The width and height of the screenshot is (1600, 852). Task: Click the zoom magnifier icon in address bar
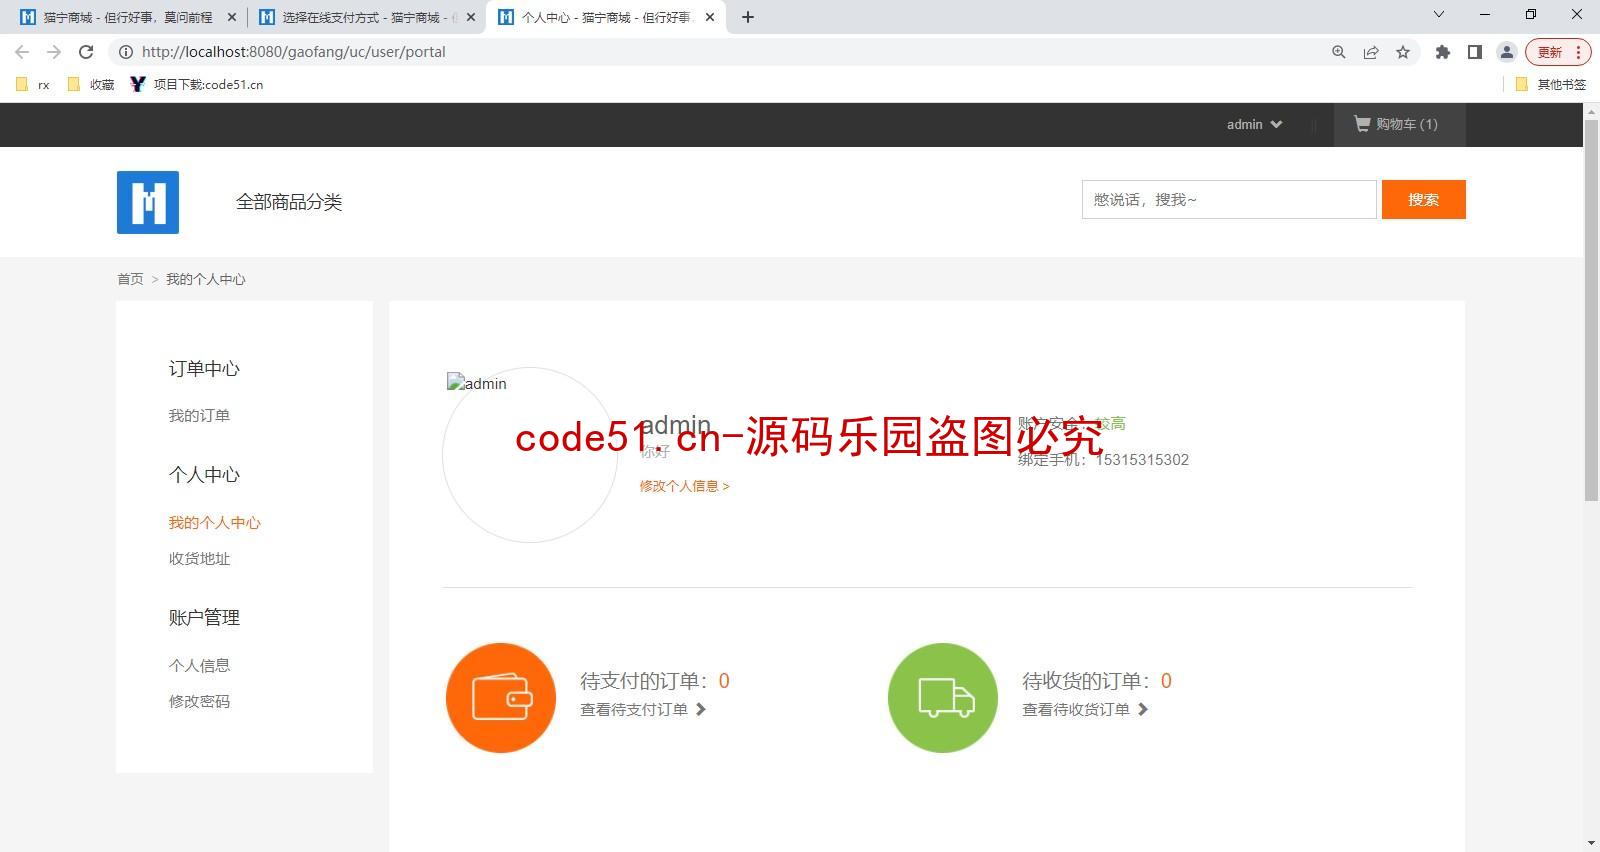click(x=1339, y=52)
